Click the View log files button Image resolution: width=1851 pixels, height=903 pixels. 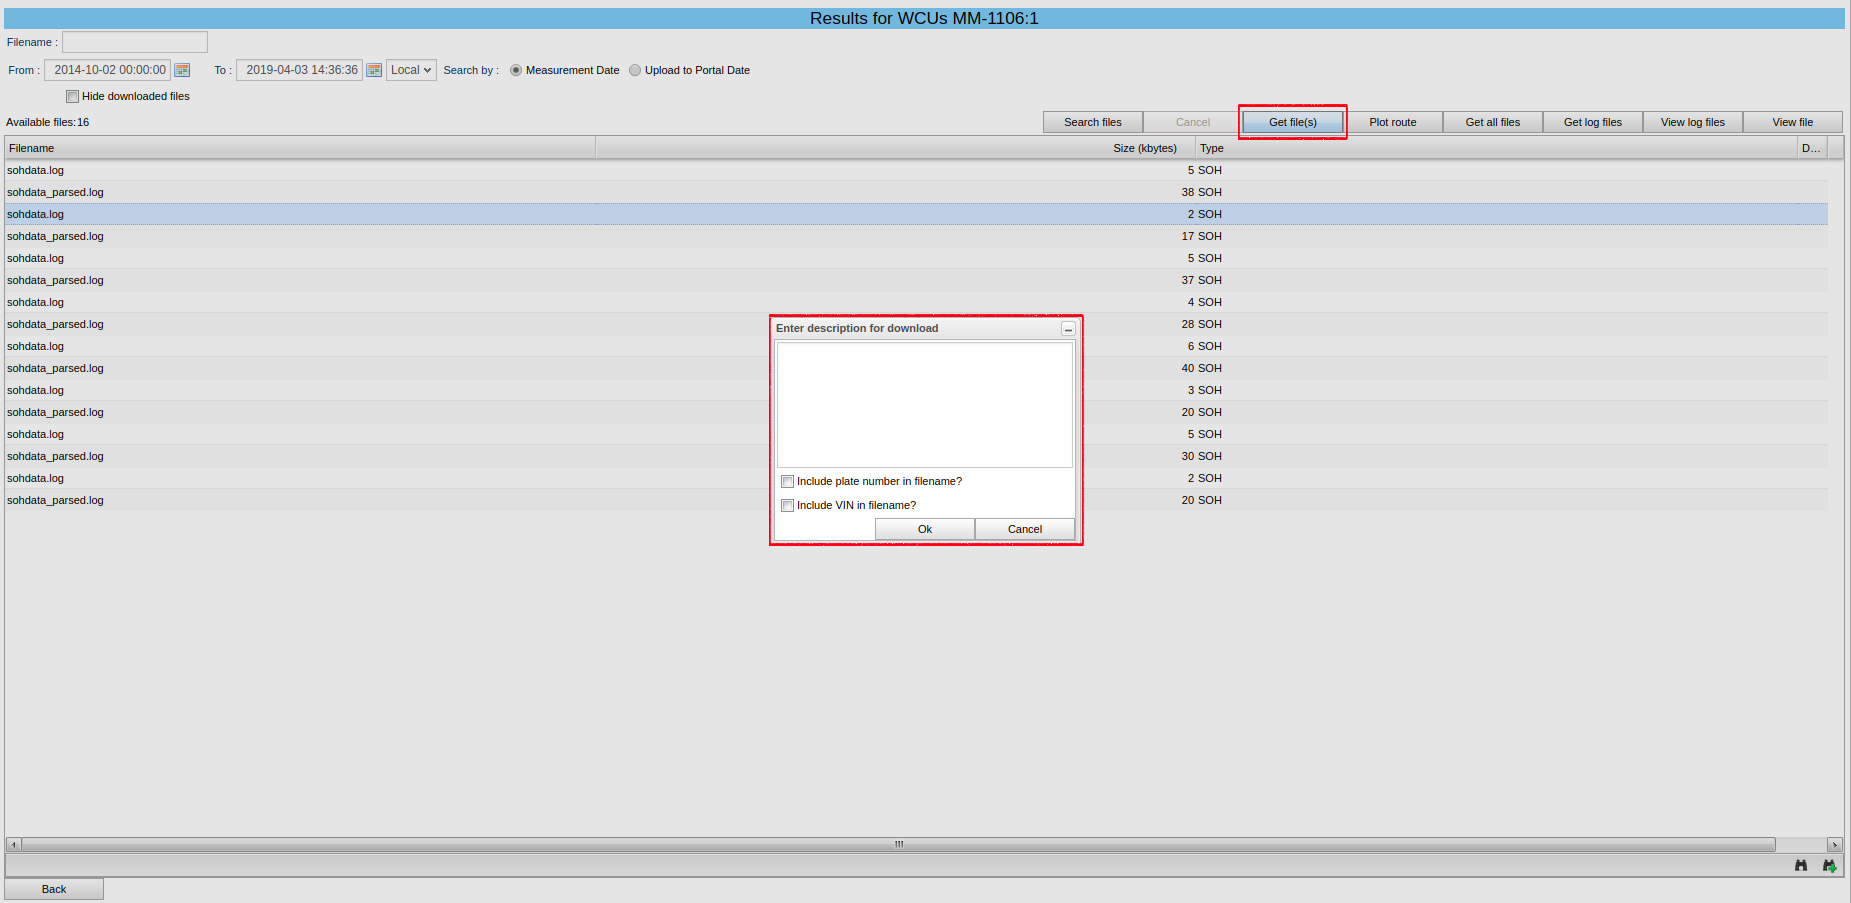click(1692, 122)
